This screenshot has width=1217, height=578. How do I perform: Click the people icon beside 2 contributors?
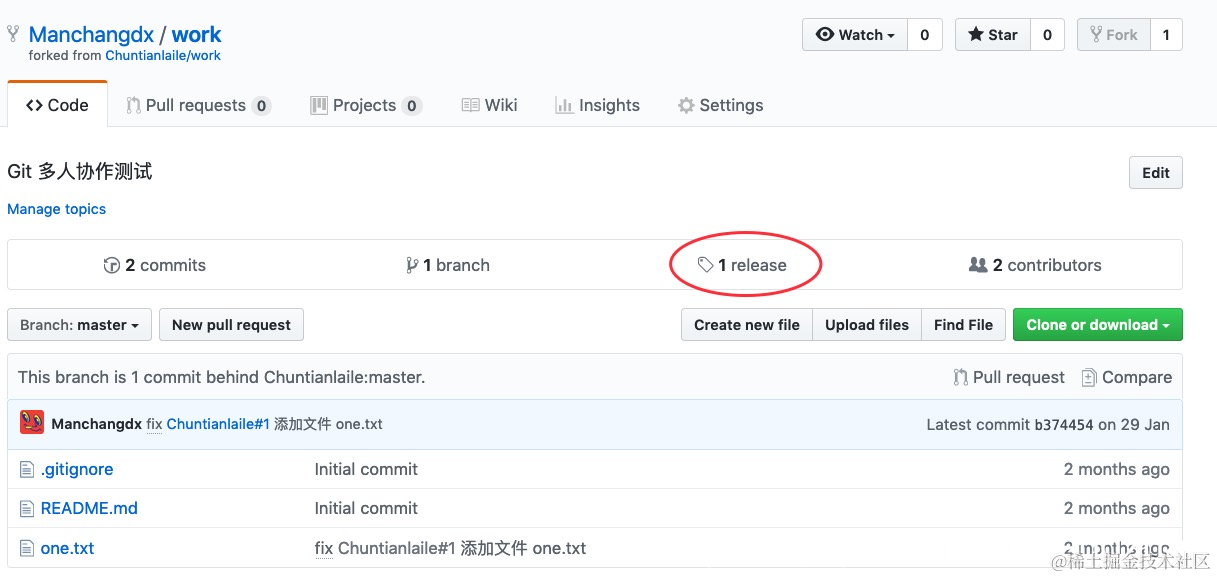tap(978, 265)
